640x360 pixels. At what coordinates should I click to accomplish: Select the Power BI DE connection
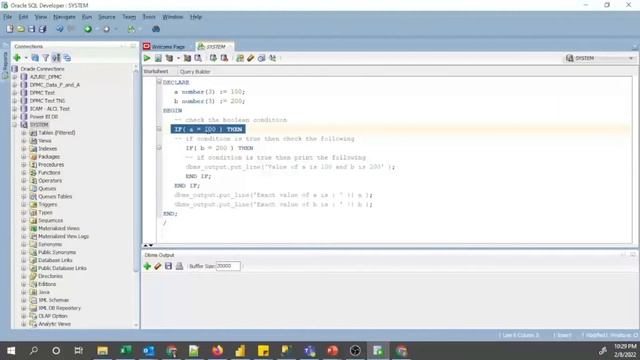click(44, 117)
